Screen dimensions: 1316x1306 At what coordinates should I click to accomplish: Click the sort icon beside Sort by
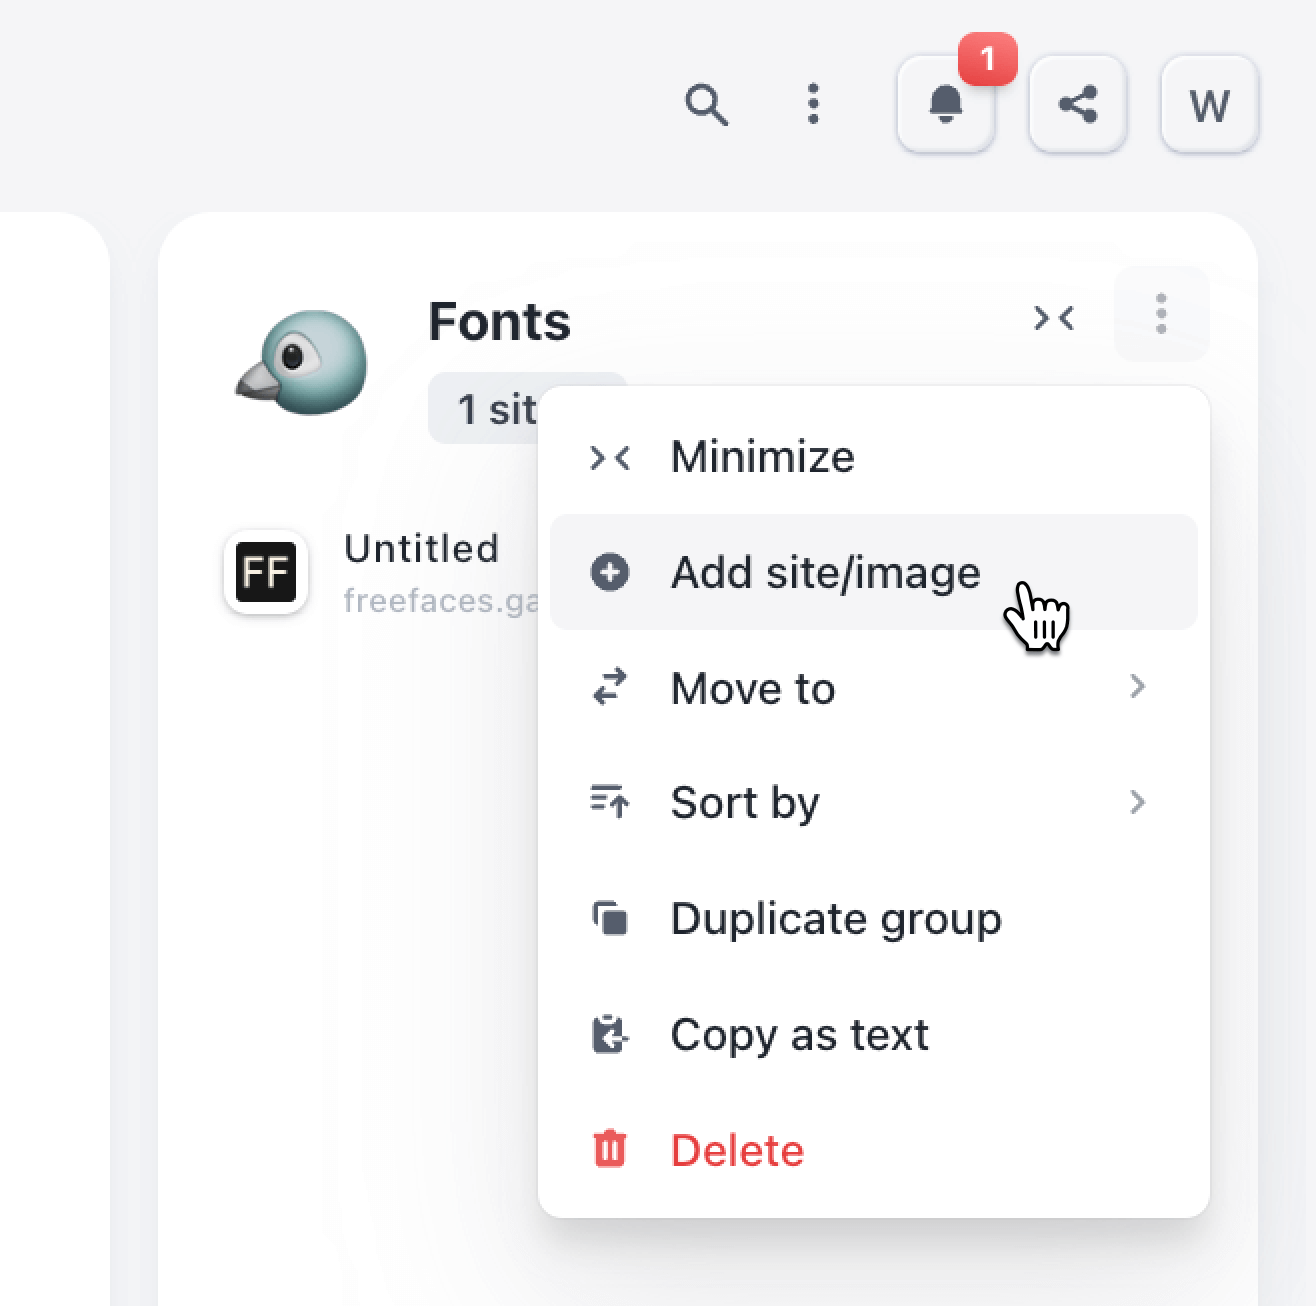pyautogui.click(x=610, y=802)
